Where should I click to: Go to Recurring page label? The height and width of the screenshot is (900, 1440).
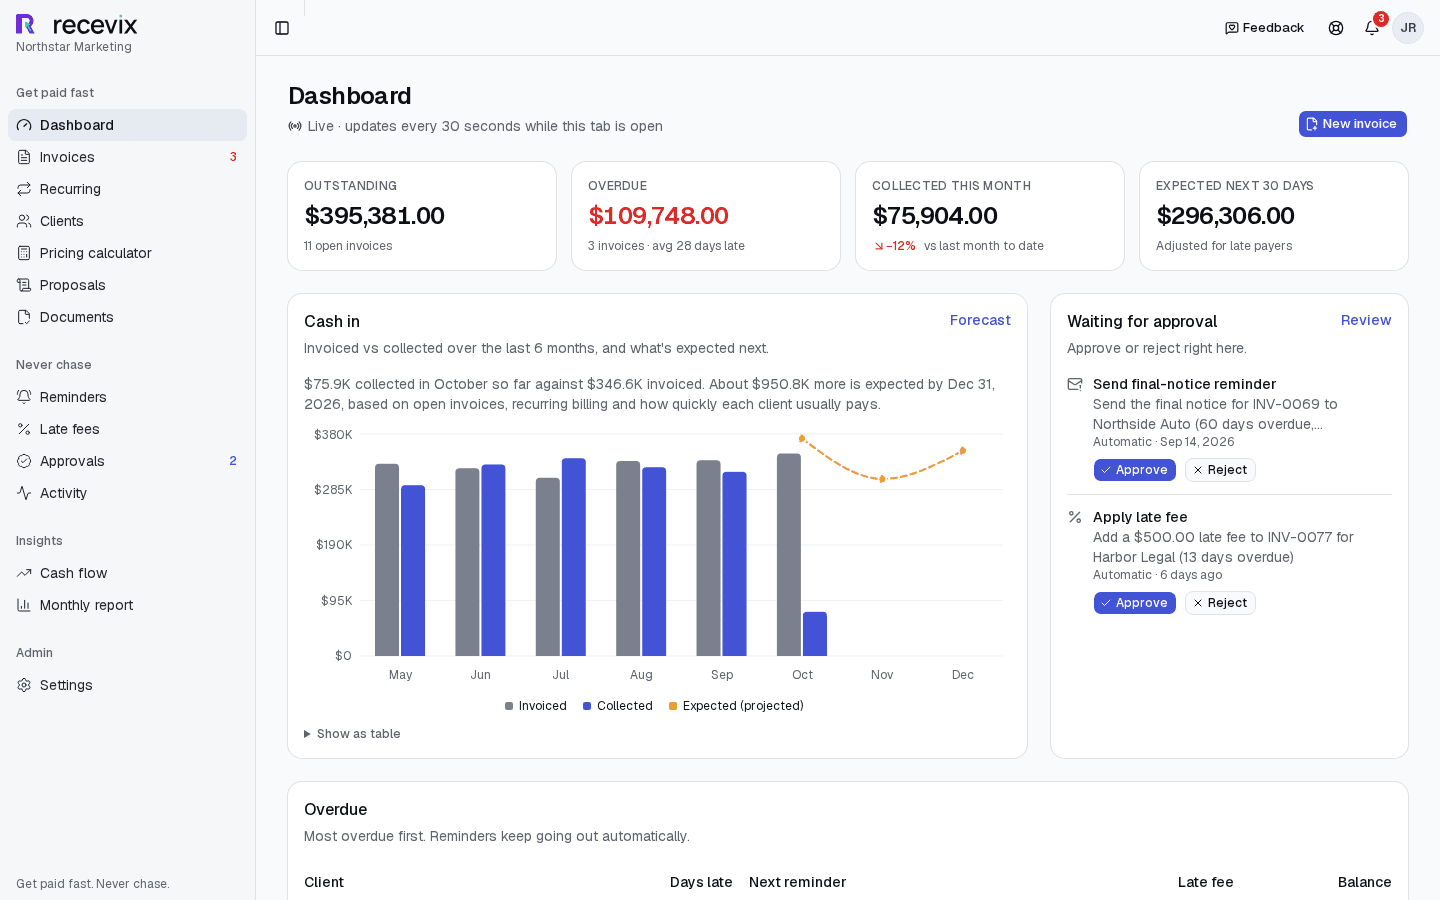[70, 189]
